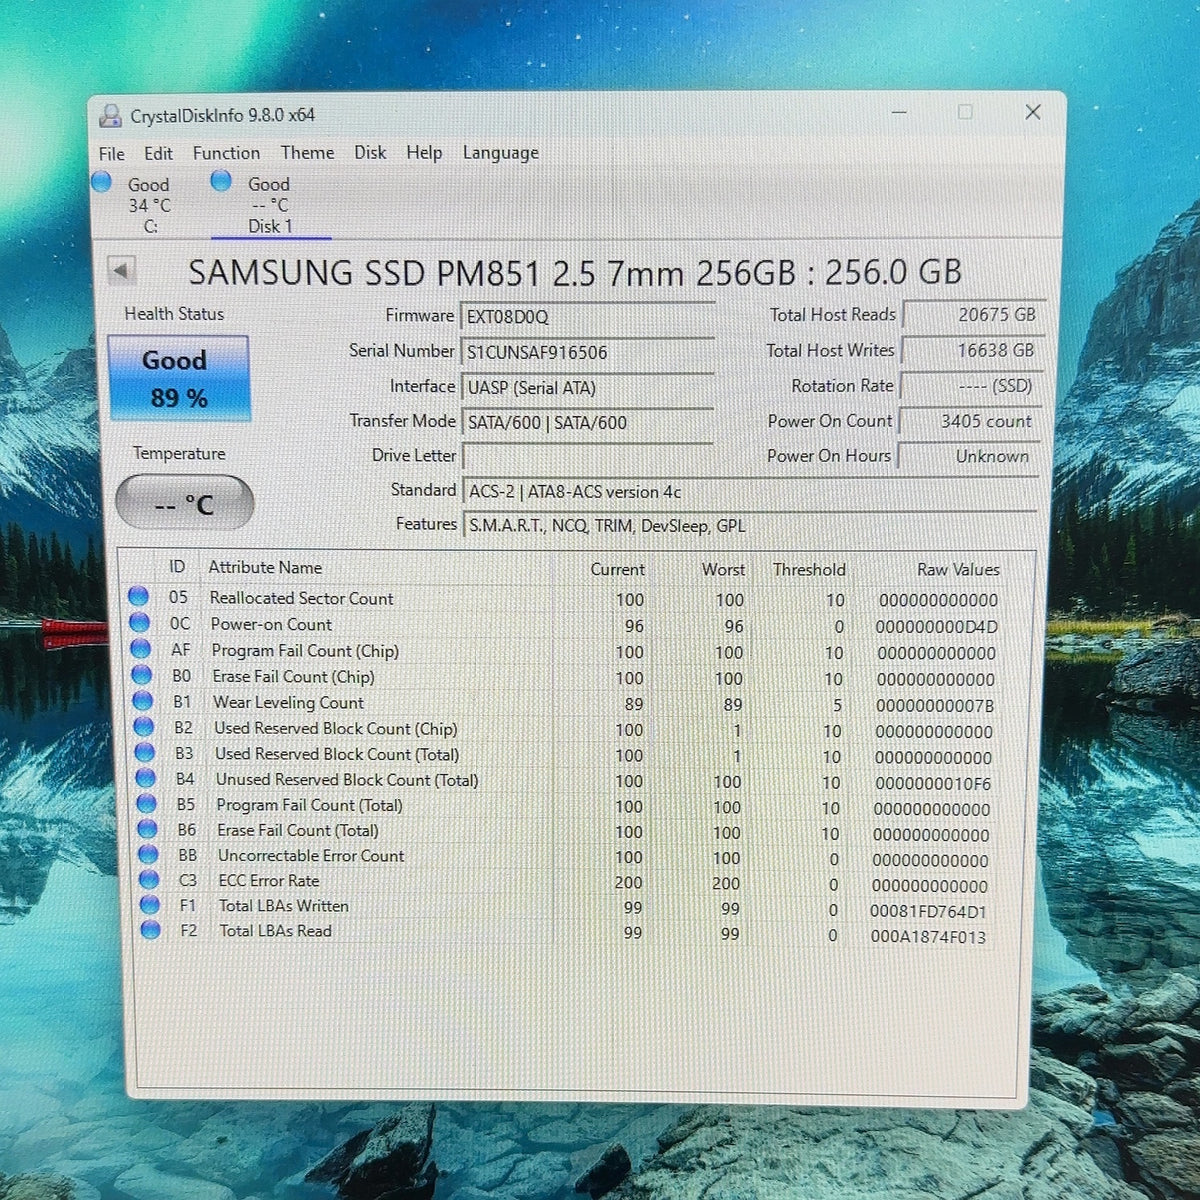Click the status orb for Program Fail Count (Total)
This screenshot has height=1200, width=1200.
(147, 803)
